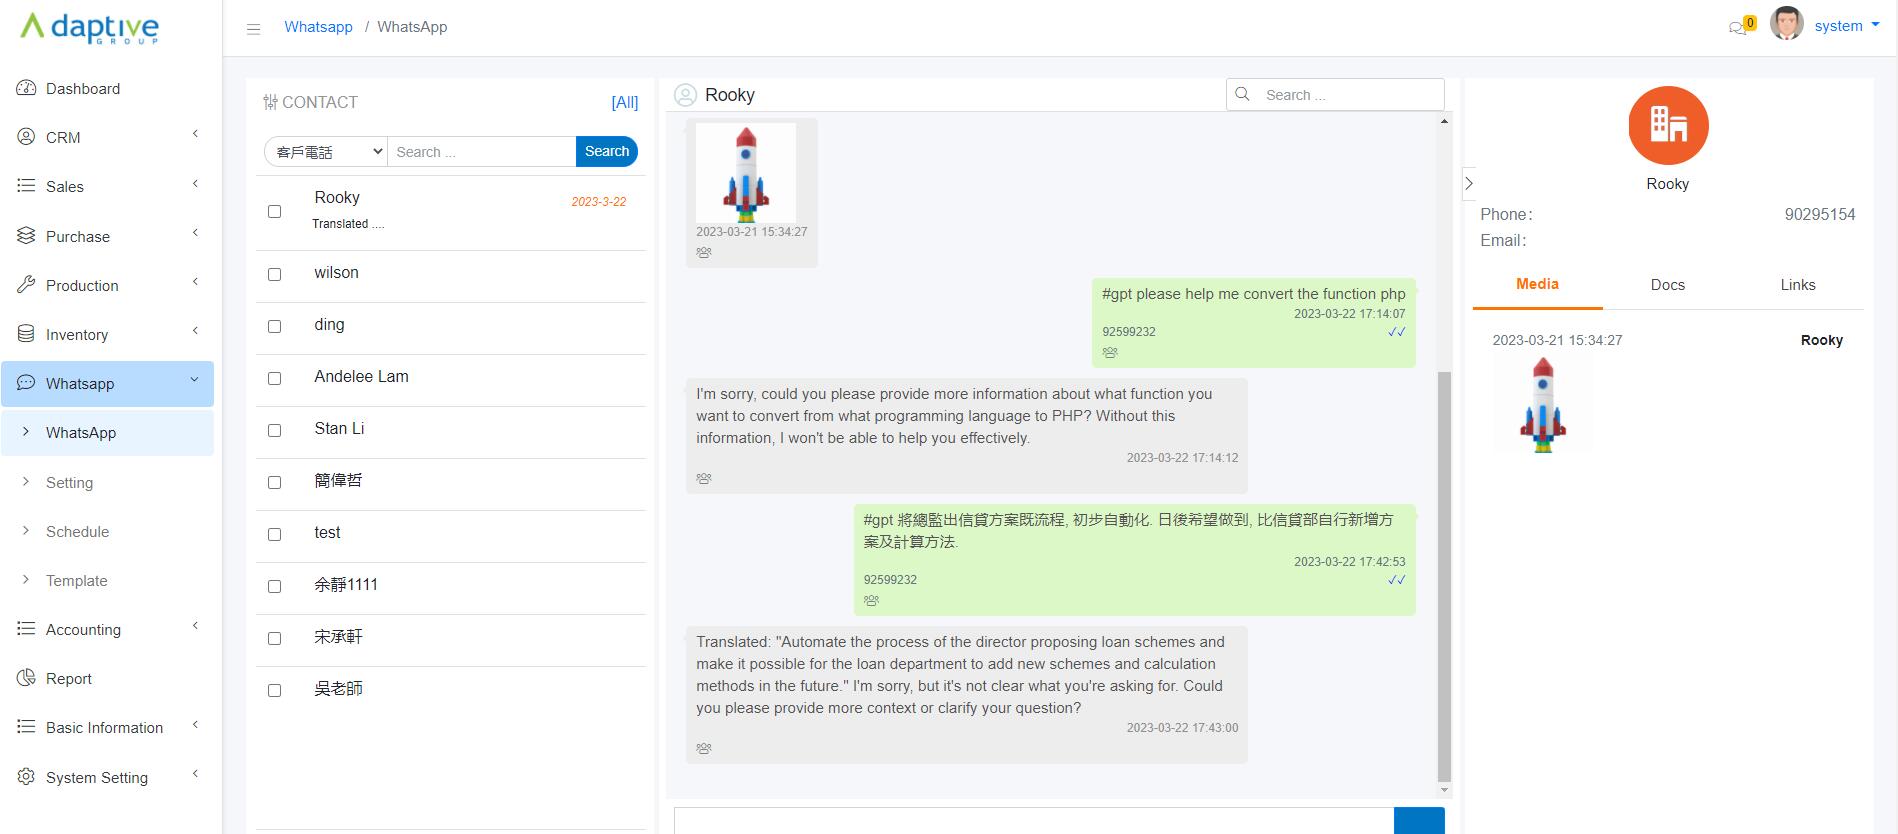Viewport: 1898px width, 834px height.
Task: Collapse the right contact details panel arrow
Action: pyautogui.click(x=1468, y=183)
